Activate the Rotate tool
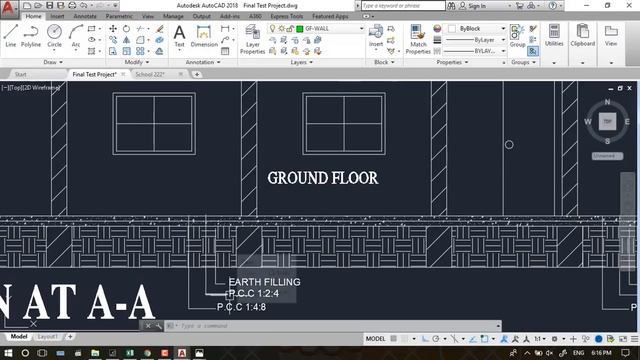Image resolution: width=640 pixels, height=360 pixels. point(127,29)
